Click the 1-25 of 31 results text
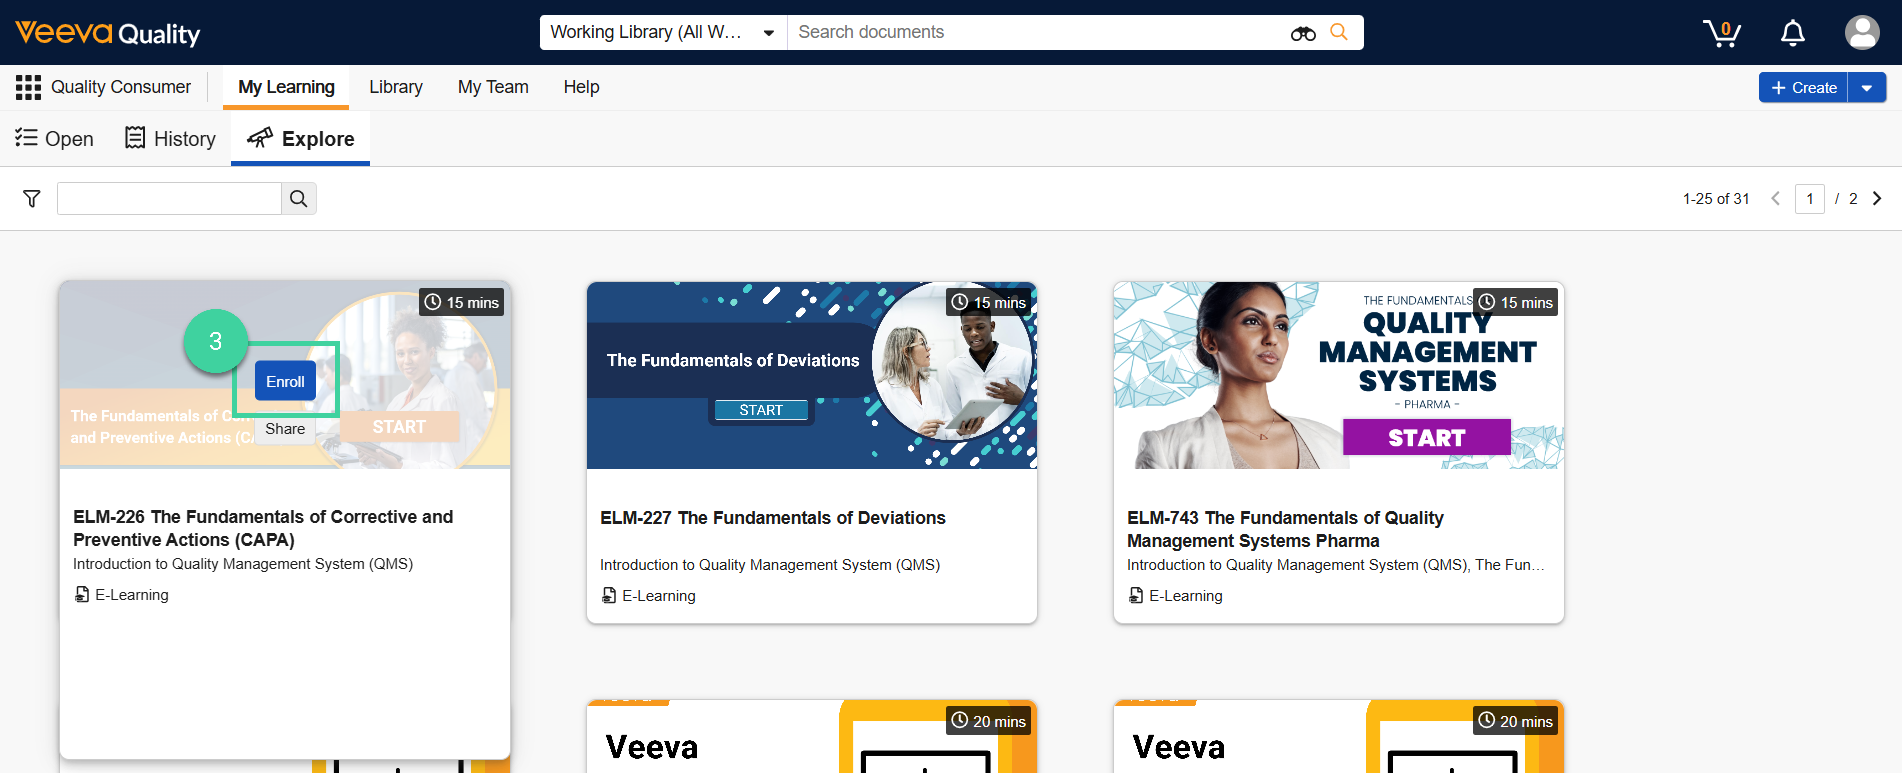 click(x=1716, y=199)
